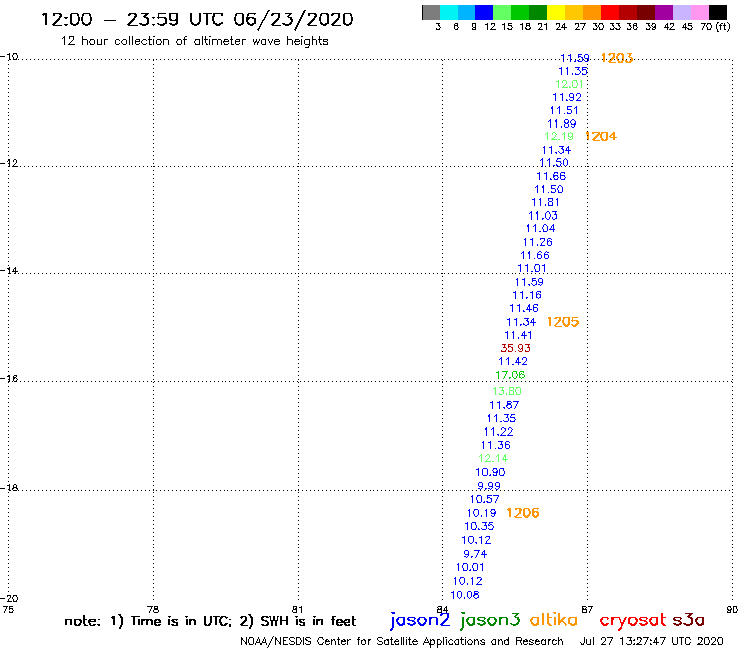The height and width of the screenshot is (650, 740).
Task: Click the yellow swatch in the color scale
Action: tap(556, 12)
